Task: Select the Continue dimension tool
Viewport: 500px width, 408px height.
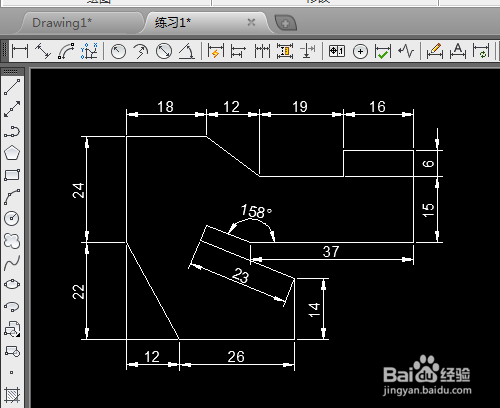Action: (x=262, y=51)
